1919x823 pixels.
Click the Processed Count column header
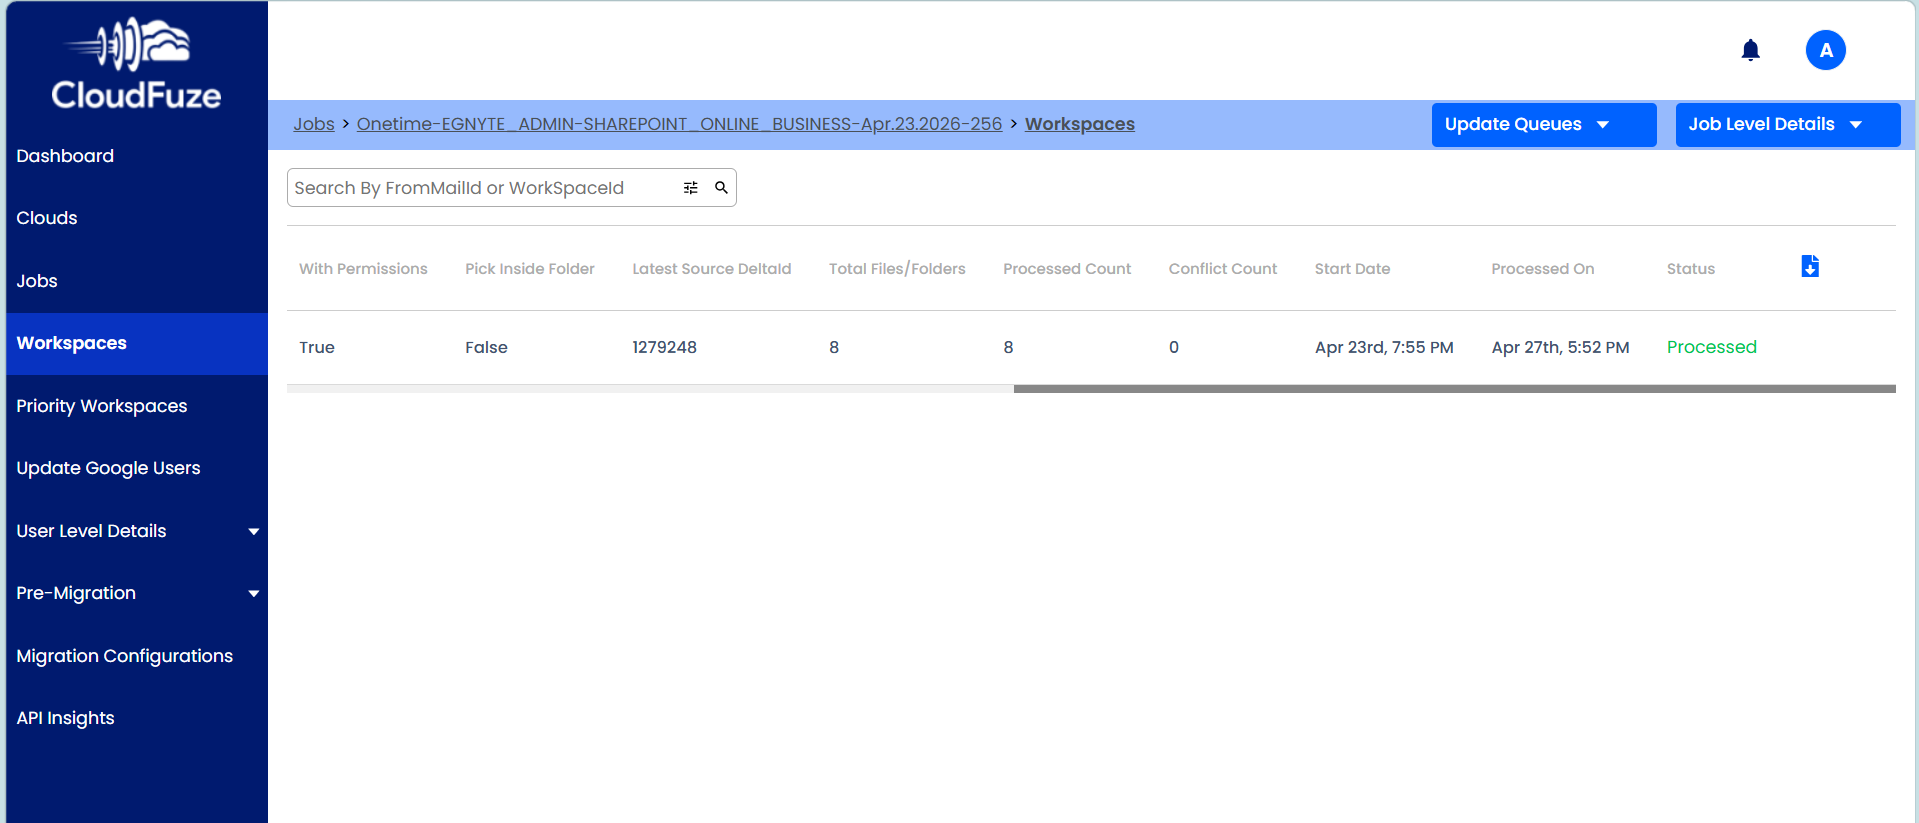1067,269
